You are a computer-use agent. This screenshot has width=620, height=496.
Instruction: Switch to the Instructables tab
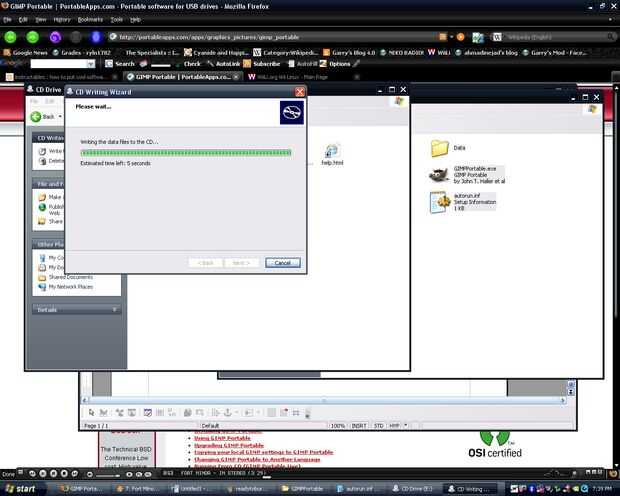[61, 77]
